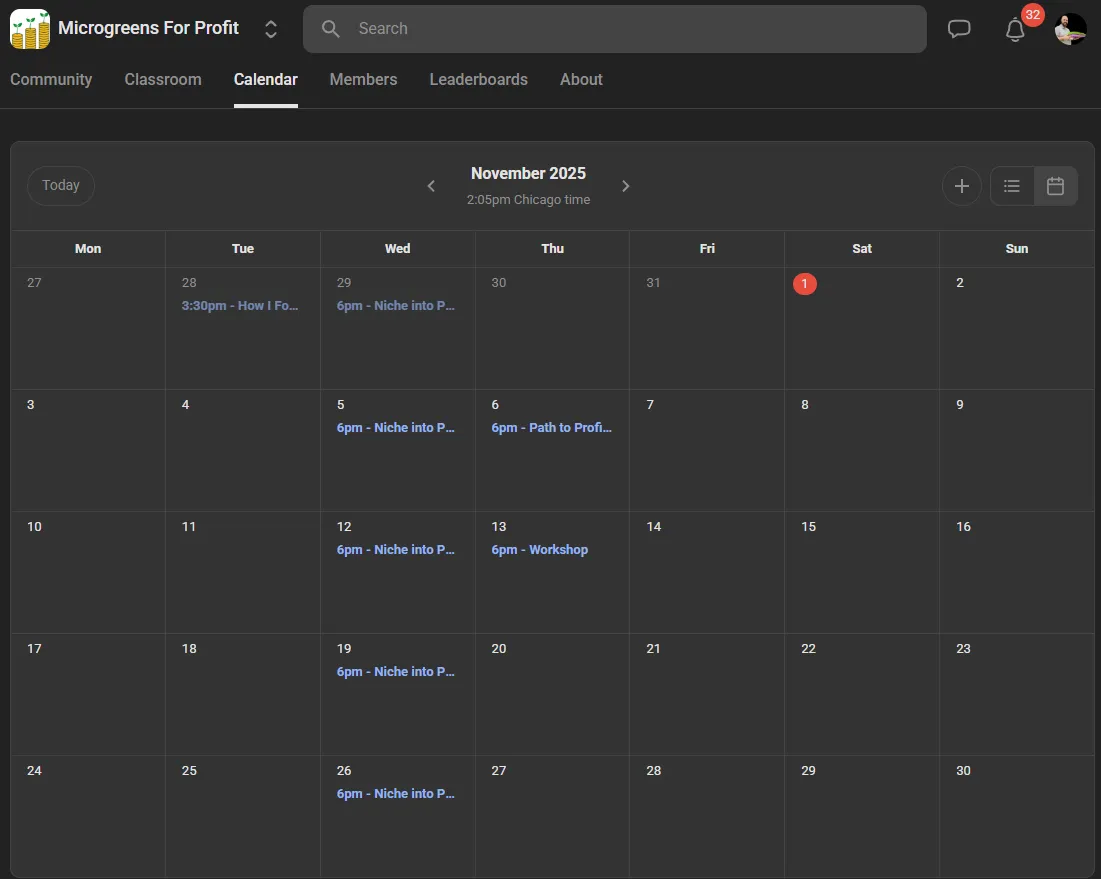
Task: Switch to list view
Action: tap(1012, 186)
